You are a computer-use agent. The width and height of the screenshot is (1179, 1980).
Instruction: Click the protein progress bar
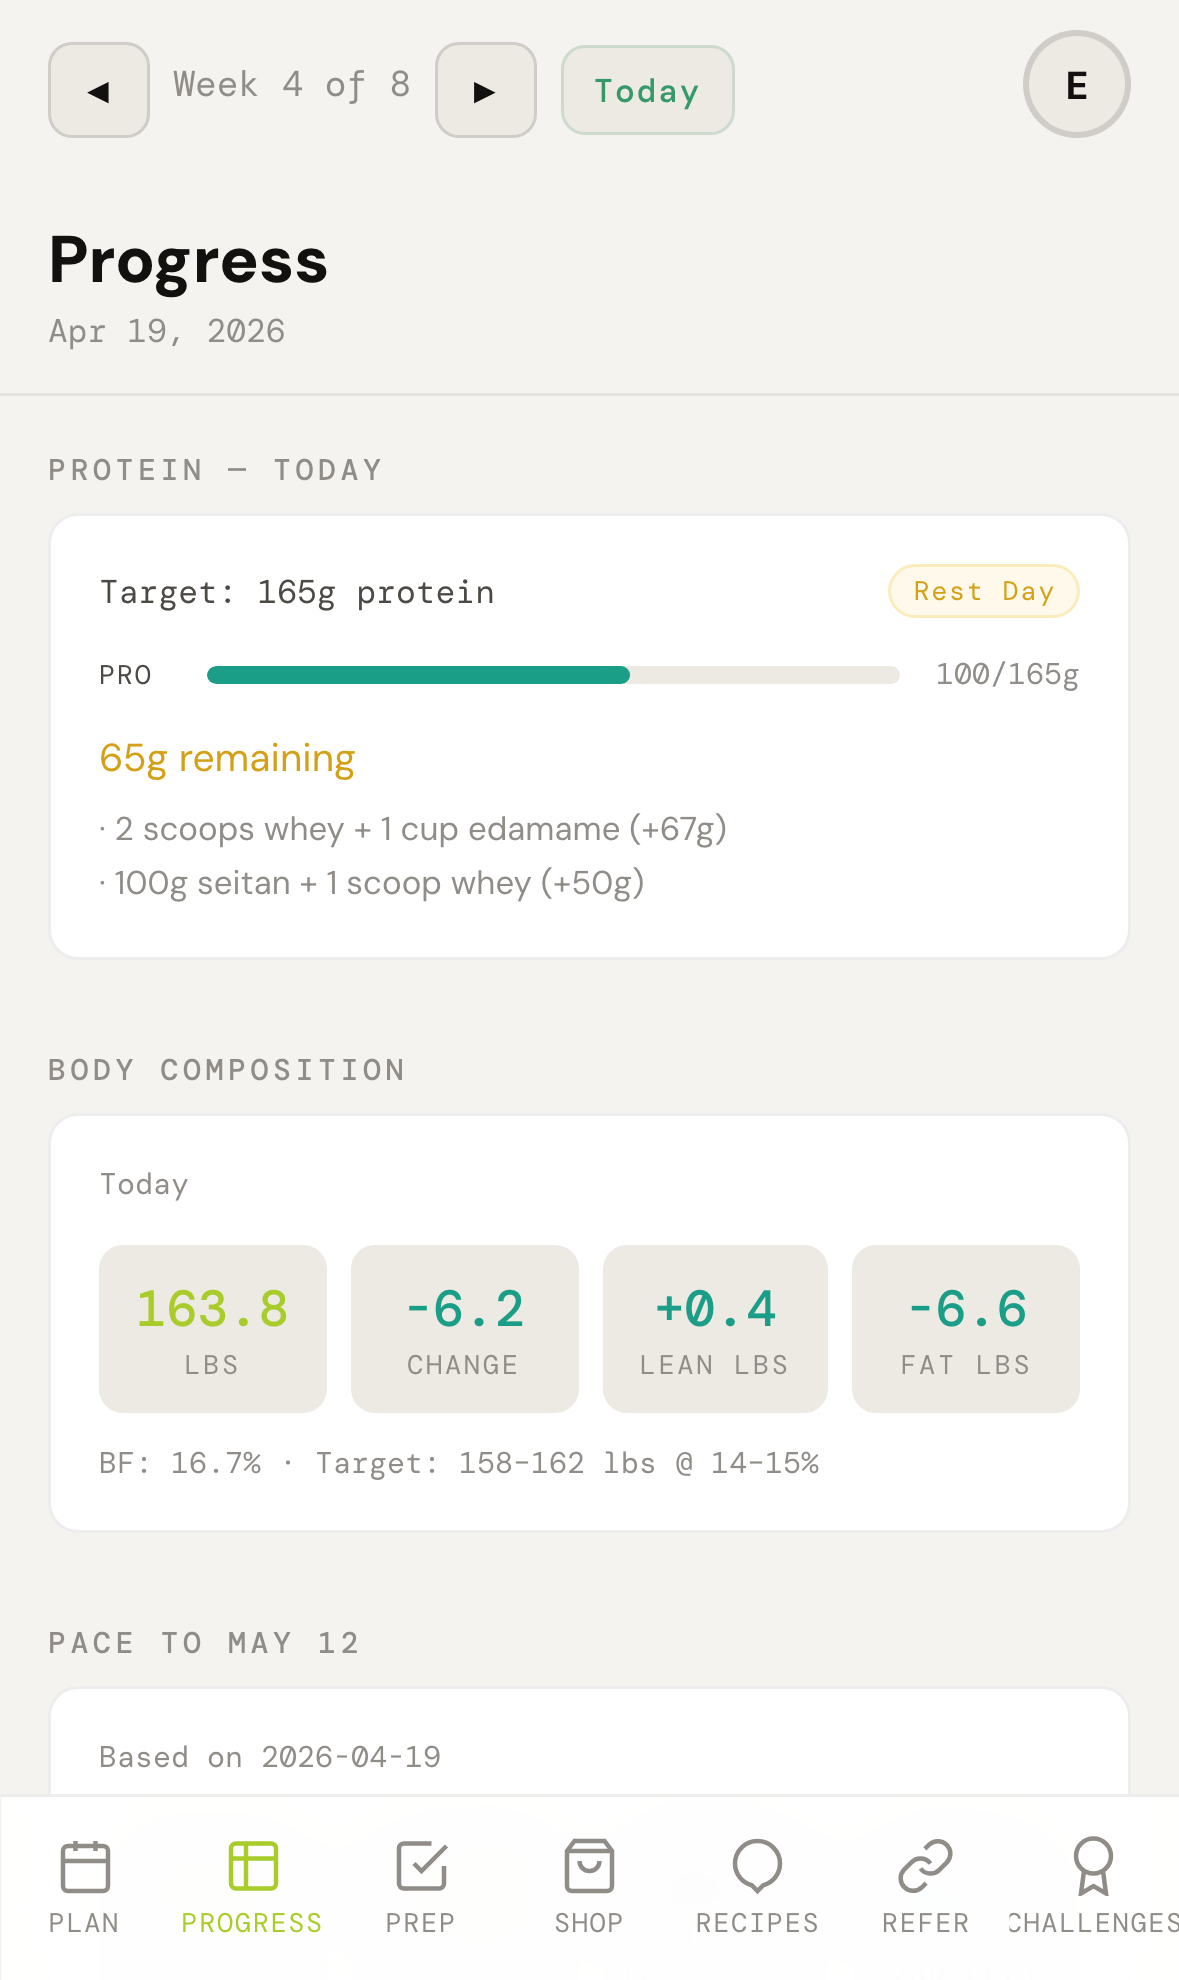(x=552, y=675)
